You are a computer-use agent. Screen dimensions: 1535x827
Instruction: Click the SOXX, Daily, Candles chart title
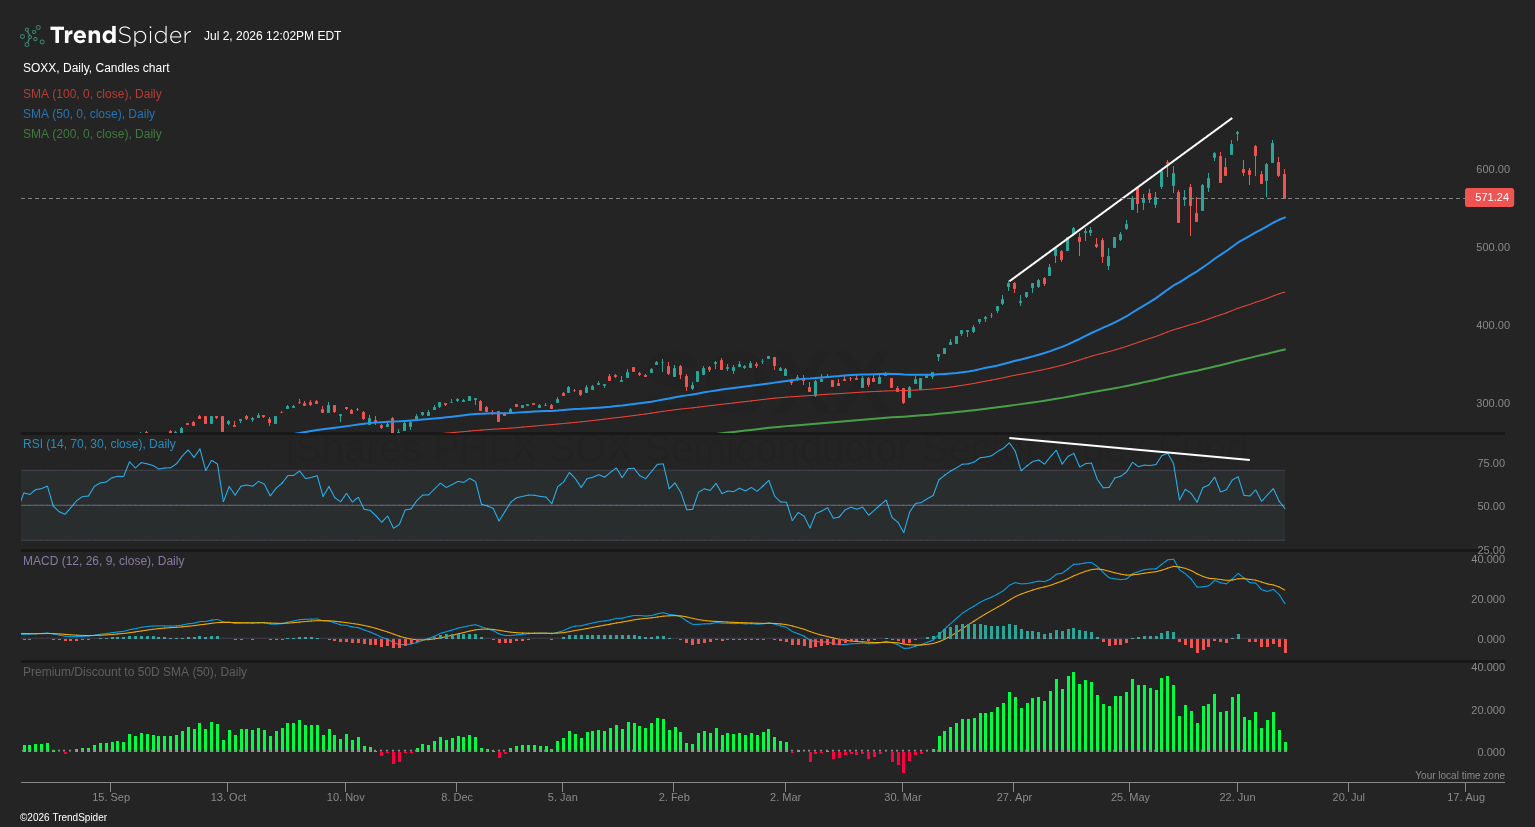[96, 68]
